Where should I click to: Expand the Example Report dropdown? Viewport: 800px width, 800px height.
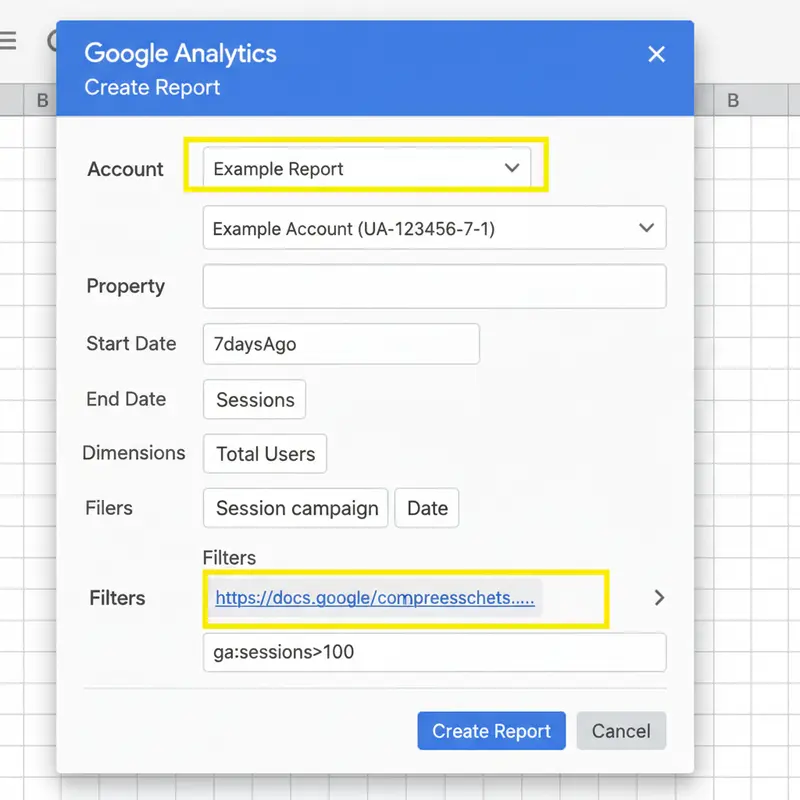367,168
